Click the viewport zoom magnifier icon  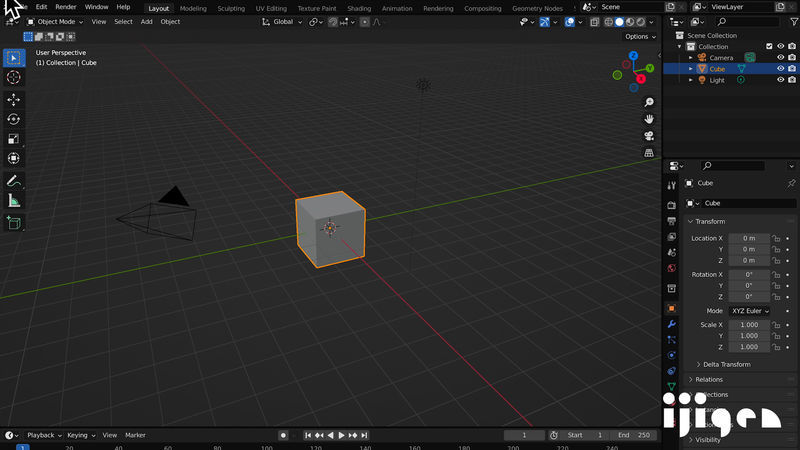[649, 103]
